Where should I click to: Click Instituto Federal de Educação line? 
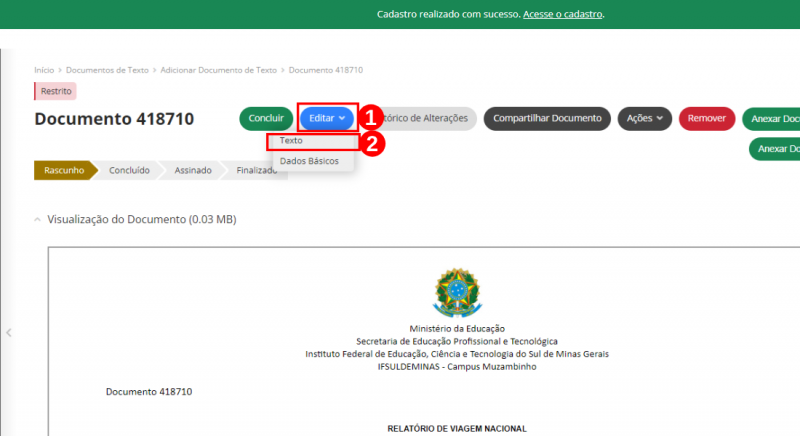[457, 354]
